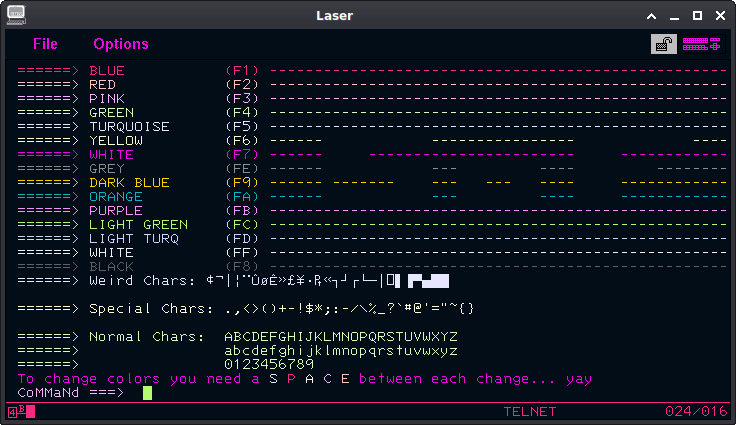The width and height of the screenshot is (736, 425).
Task: Click the (F6) key label
Action: click(242, 141)
